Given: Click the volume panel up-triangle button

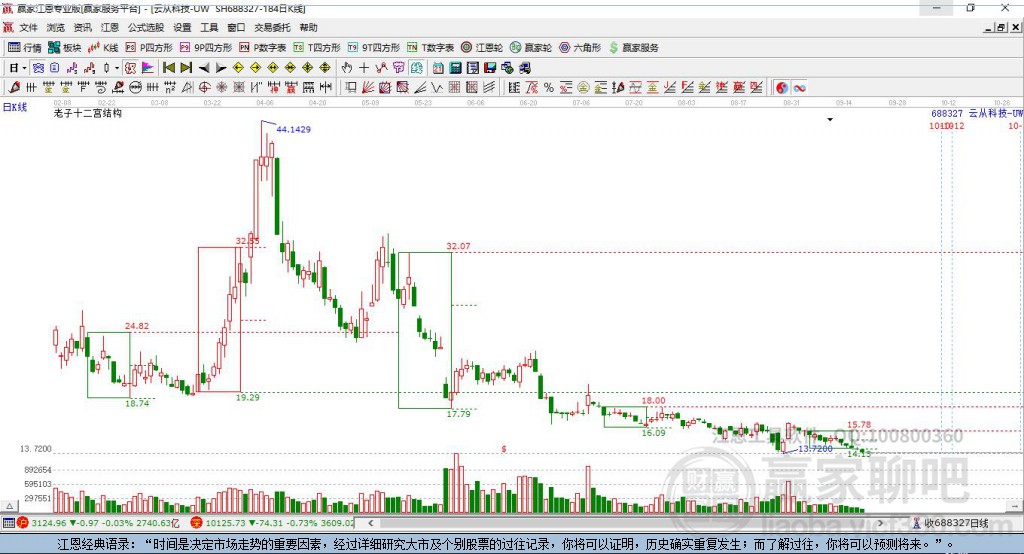Looking at the screenshot, I should tap(9, 506).
